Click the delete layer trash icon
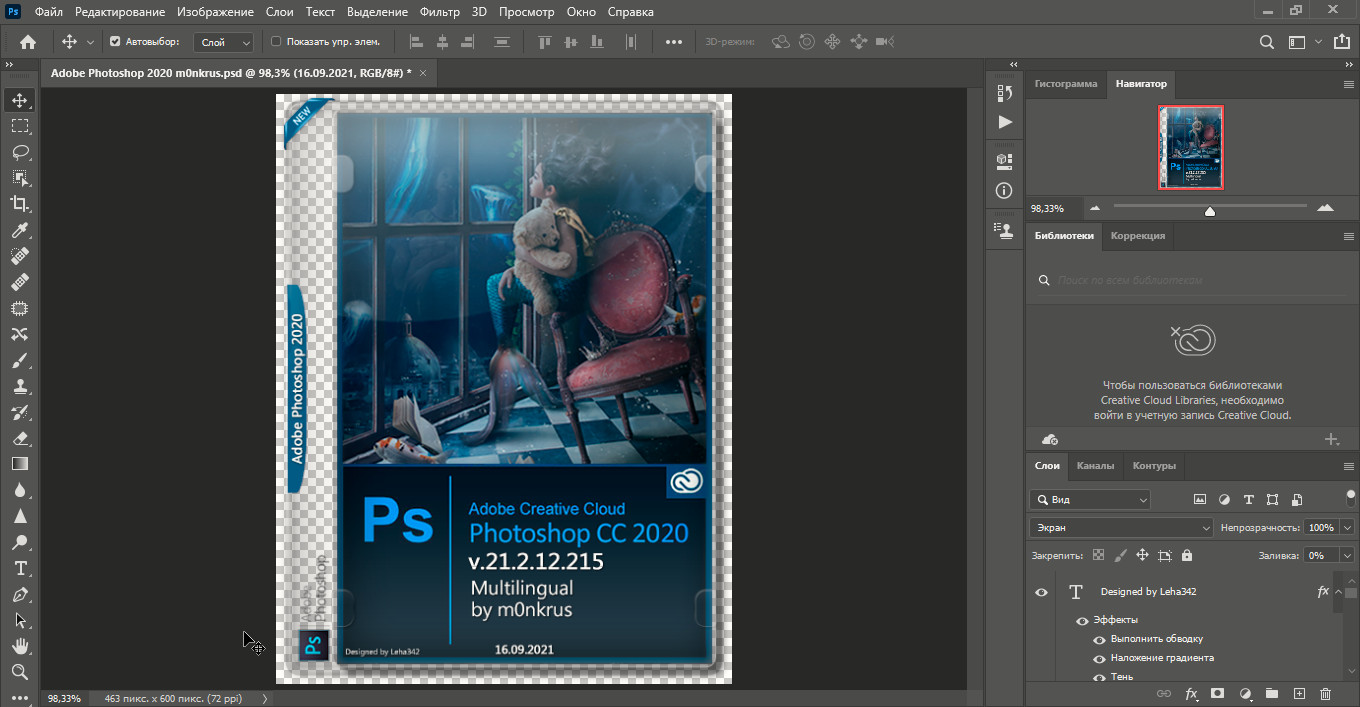This screenshot has width=1360, height=707. (1325, 693)
